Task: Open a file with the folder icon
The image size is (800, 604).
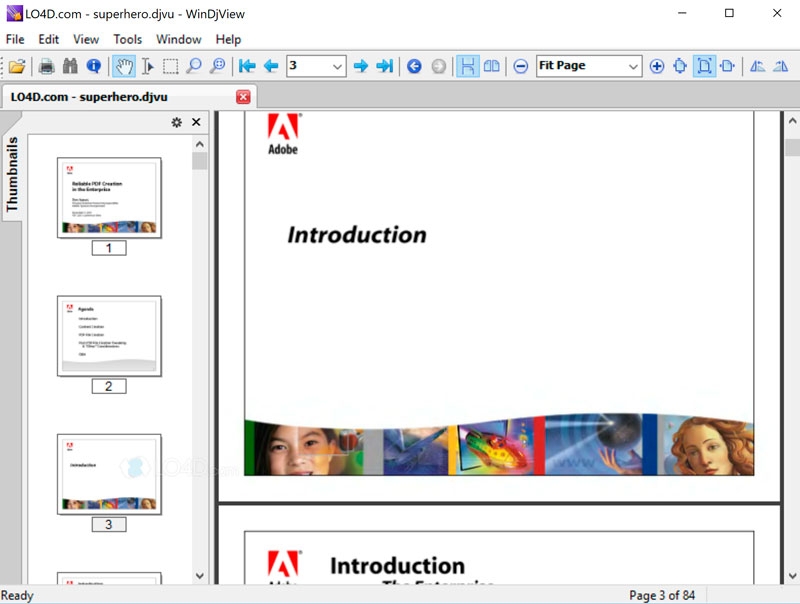Action: pos(17,66)
